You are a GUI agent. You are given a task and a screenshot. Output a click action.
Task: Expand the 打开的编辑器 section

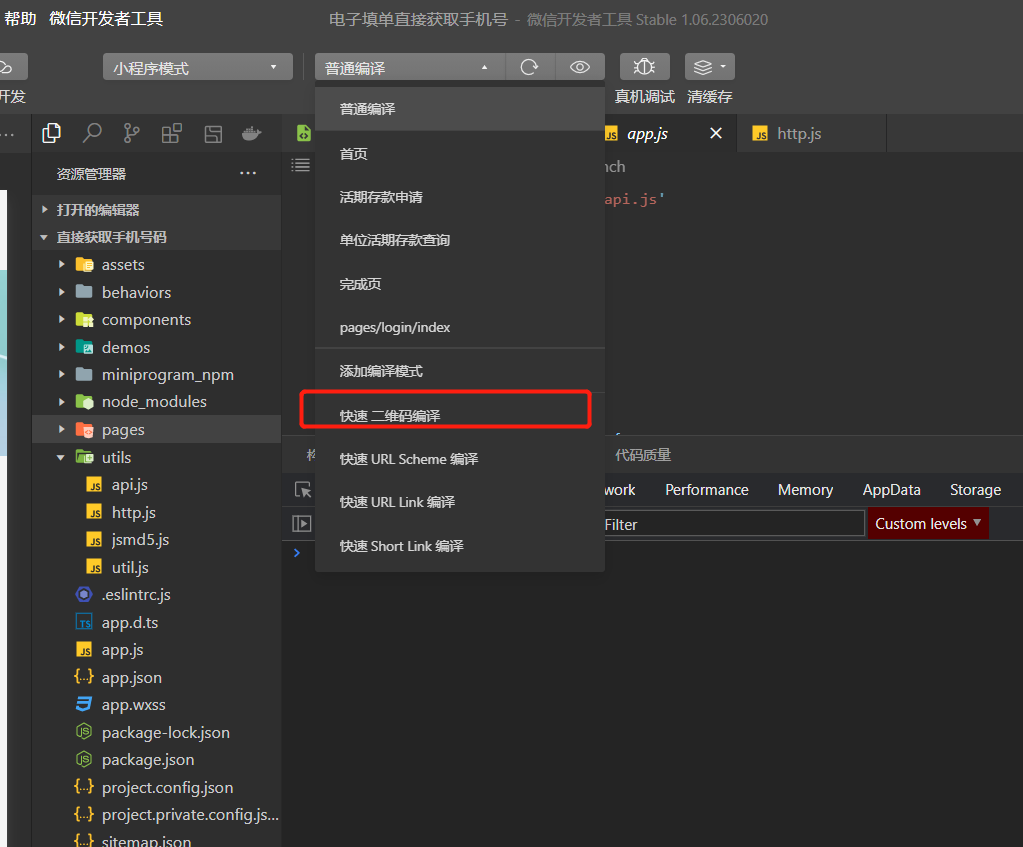coord(157,209)
